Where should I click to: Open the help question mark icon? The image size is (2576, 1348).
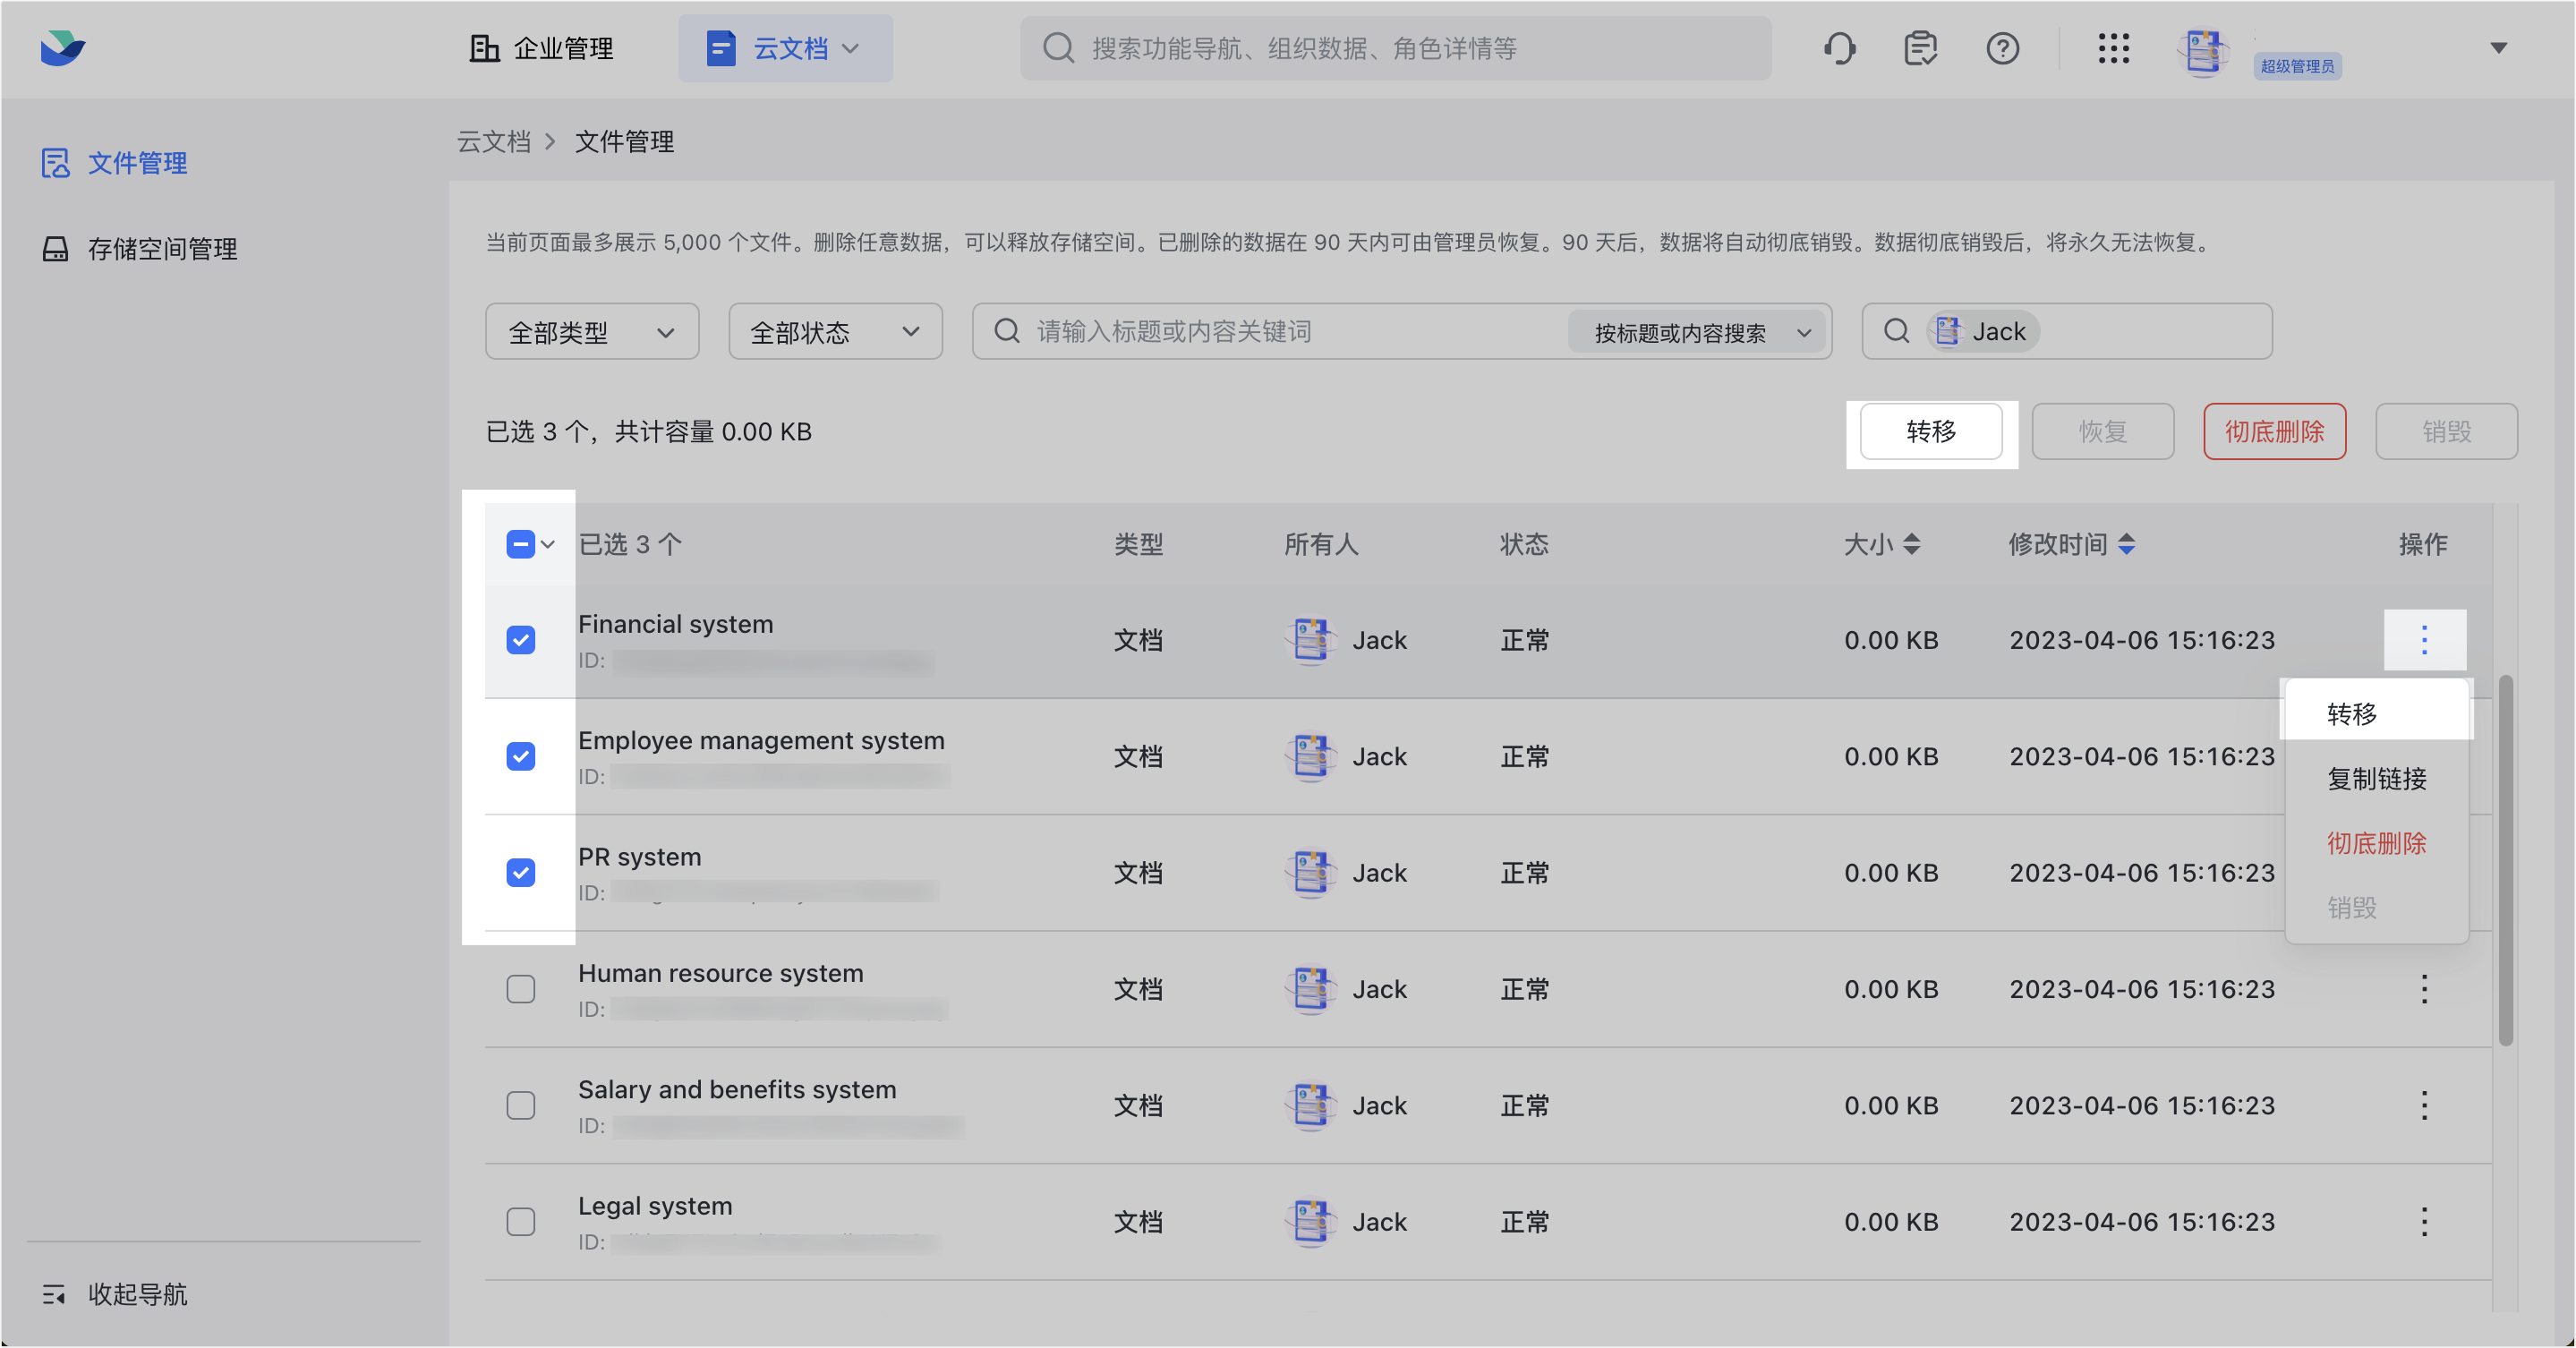tap(2002, 48)
